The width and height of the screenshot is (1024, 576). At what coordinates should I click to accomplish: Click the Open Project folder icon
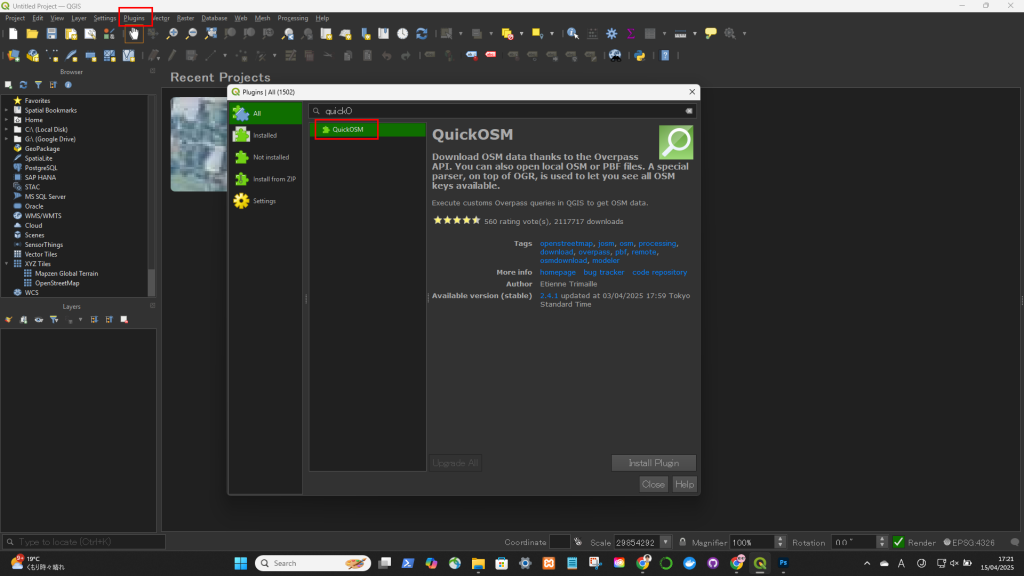coord(32,34)
